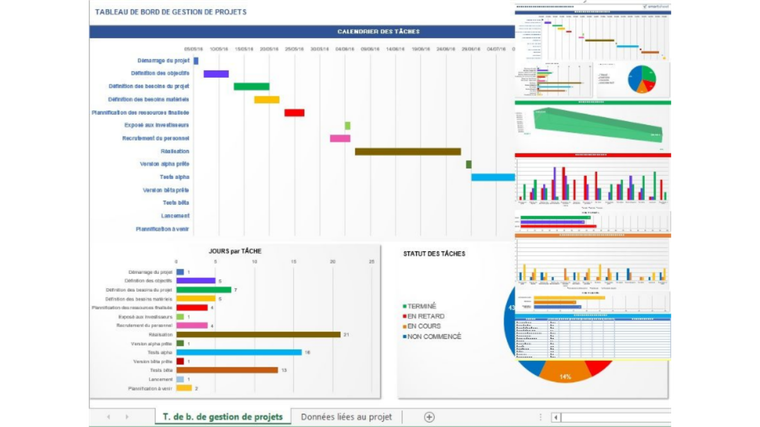Click the sheet tab splitter dots
This screenshot has height=427, width=760.
540,417
